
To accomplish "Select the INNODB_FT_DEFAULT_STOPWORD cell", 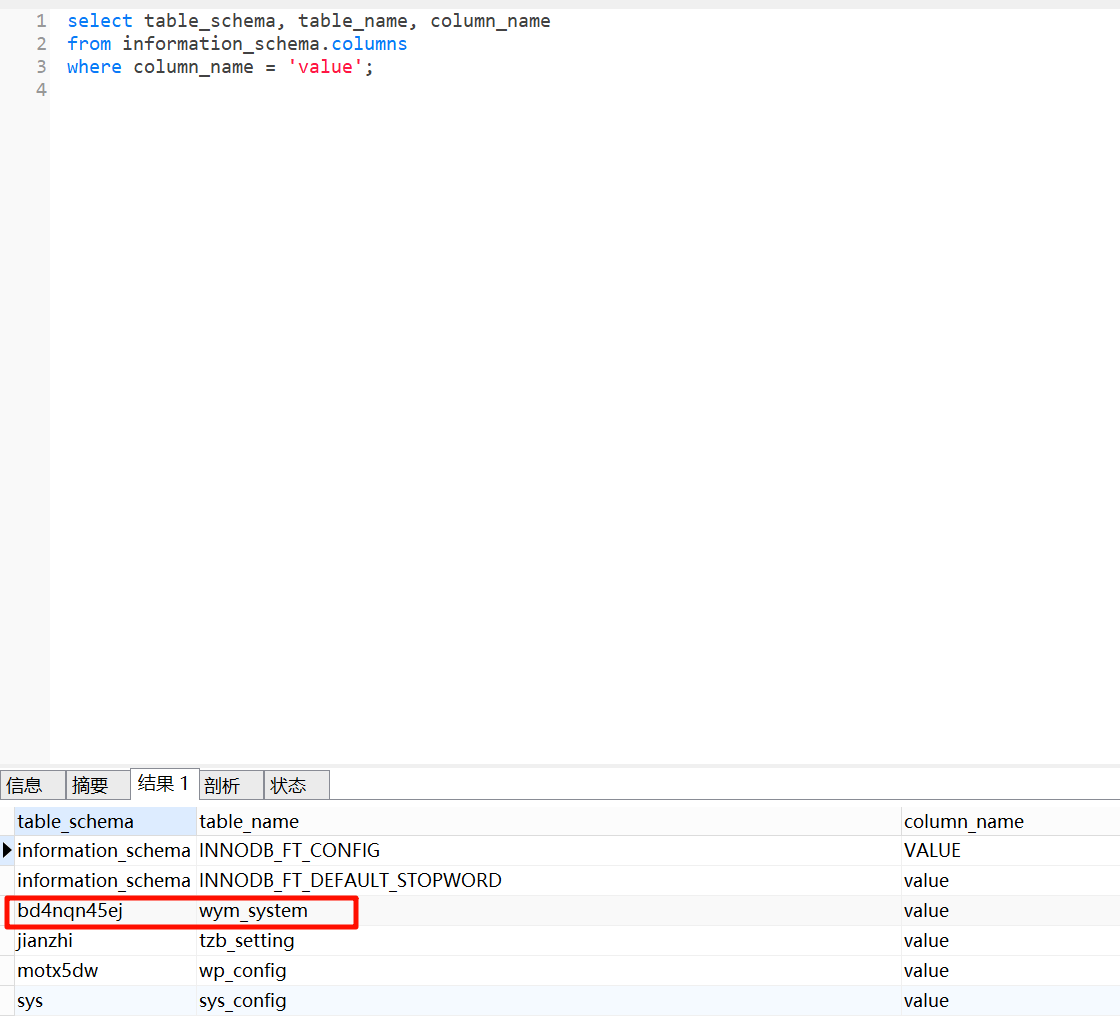I will coord(350,881).
